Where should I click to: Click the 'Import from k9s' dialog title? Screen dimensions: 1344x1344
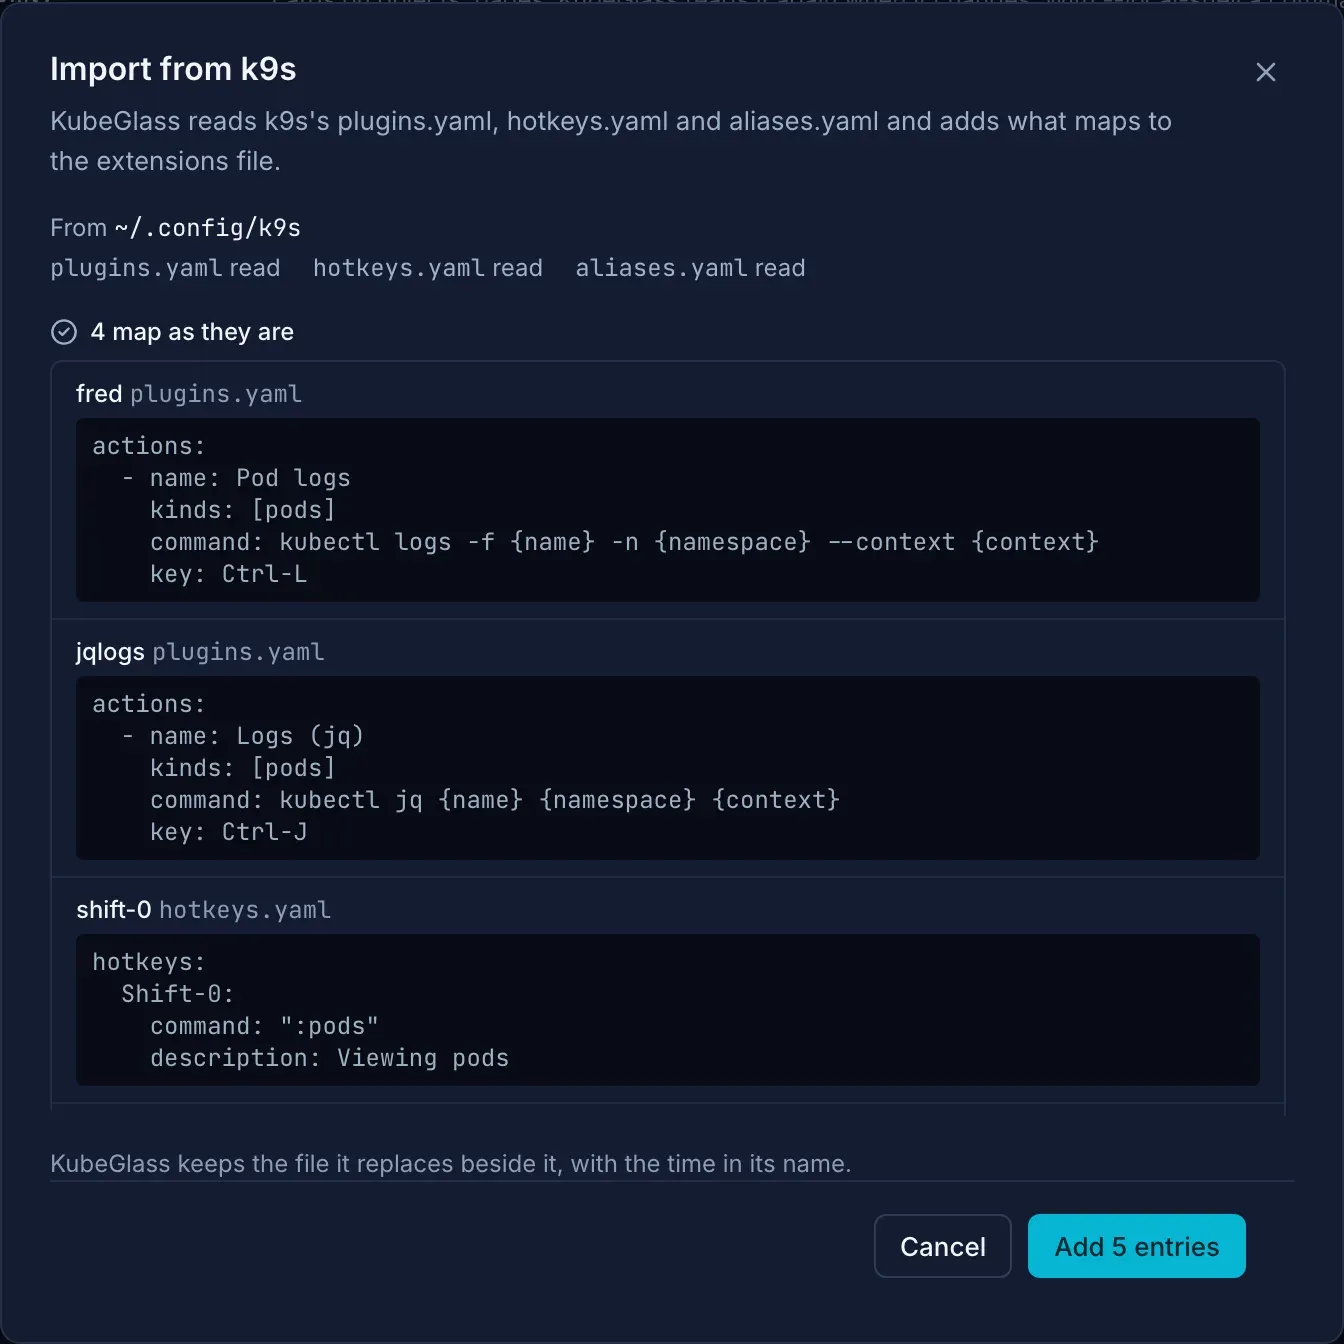pos(173,69)
